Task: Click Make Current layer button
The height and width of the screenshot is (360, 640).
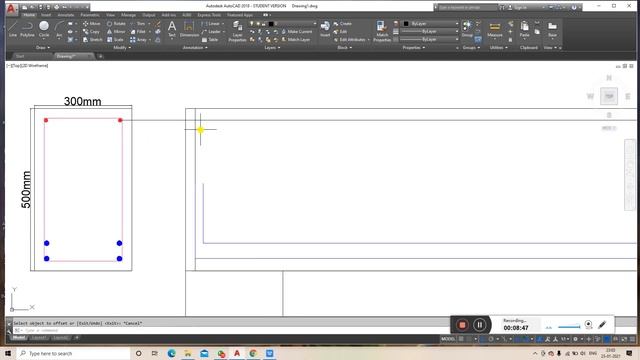Action: [296, 31]
